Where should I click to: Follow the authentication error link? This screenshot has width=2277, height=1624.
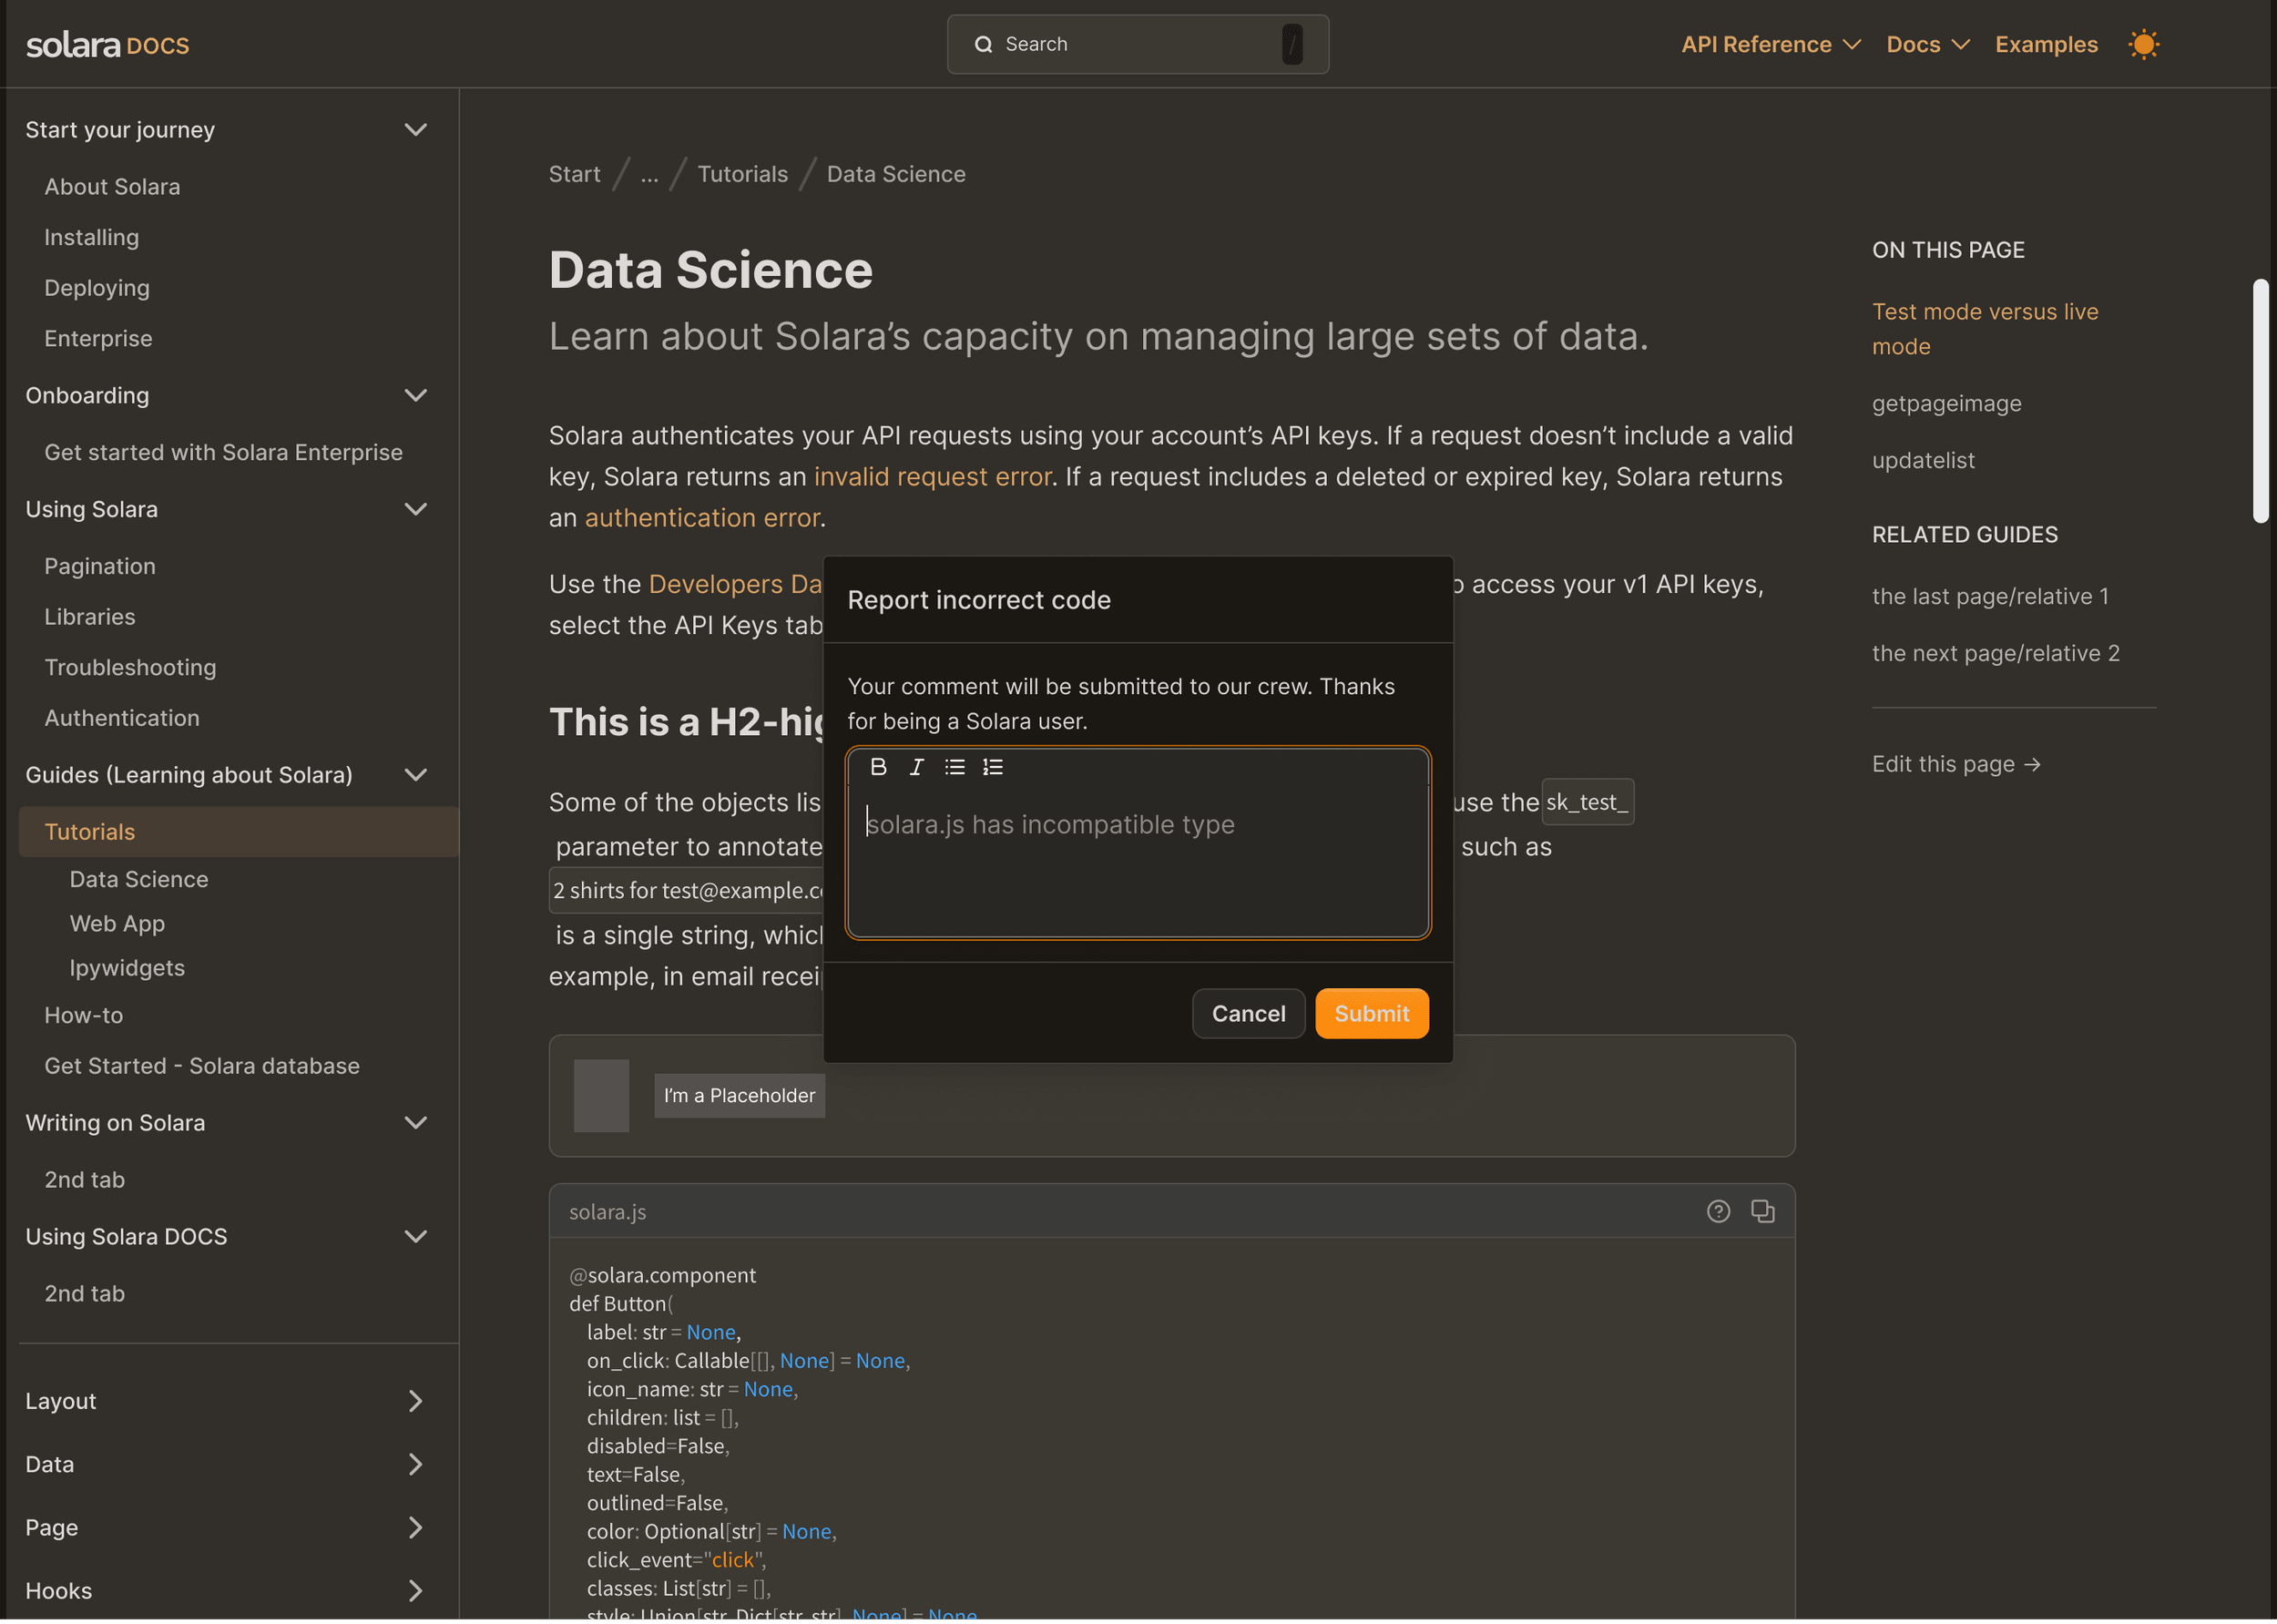tap(702, 518)
